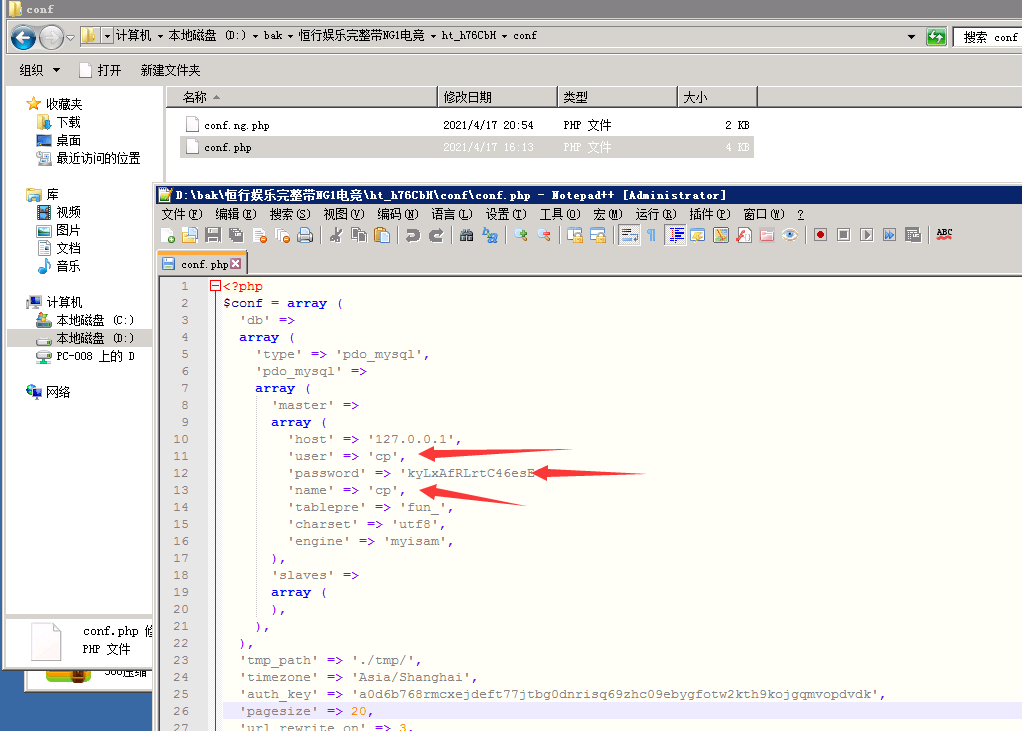Click the Close file toolbar icon

coord(259,235)
